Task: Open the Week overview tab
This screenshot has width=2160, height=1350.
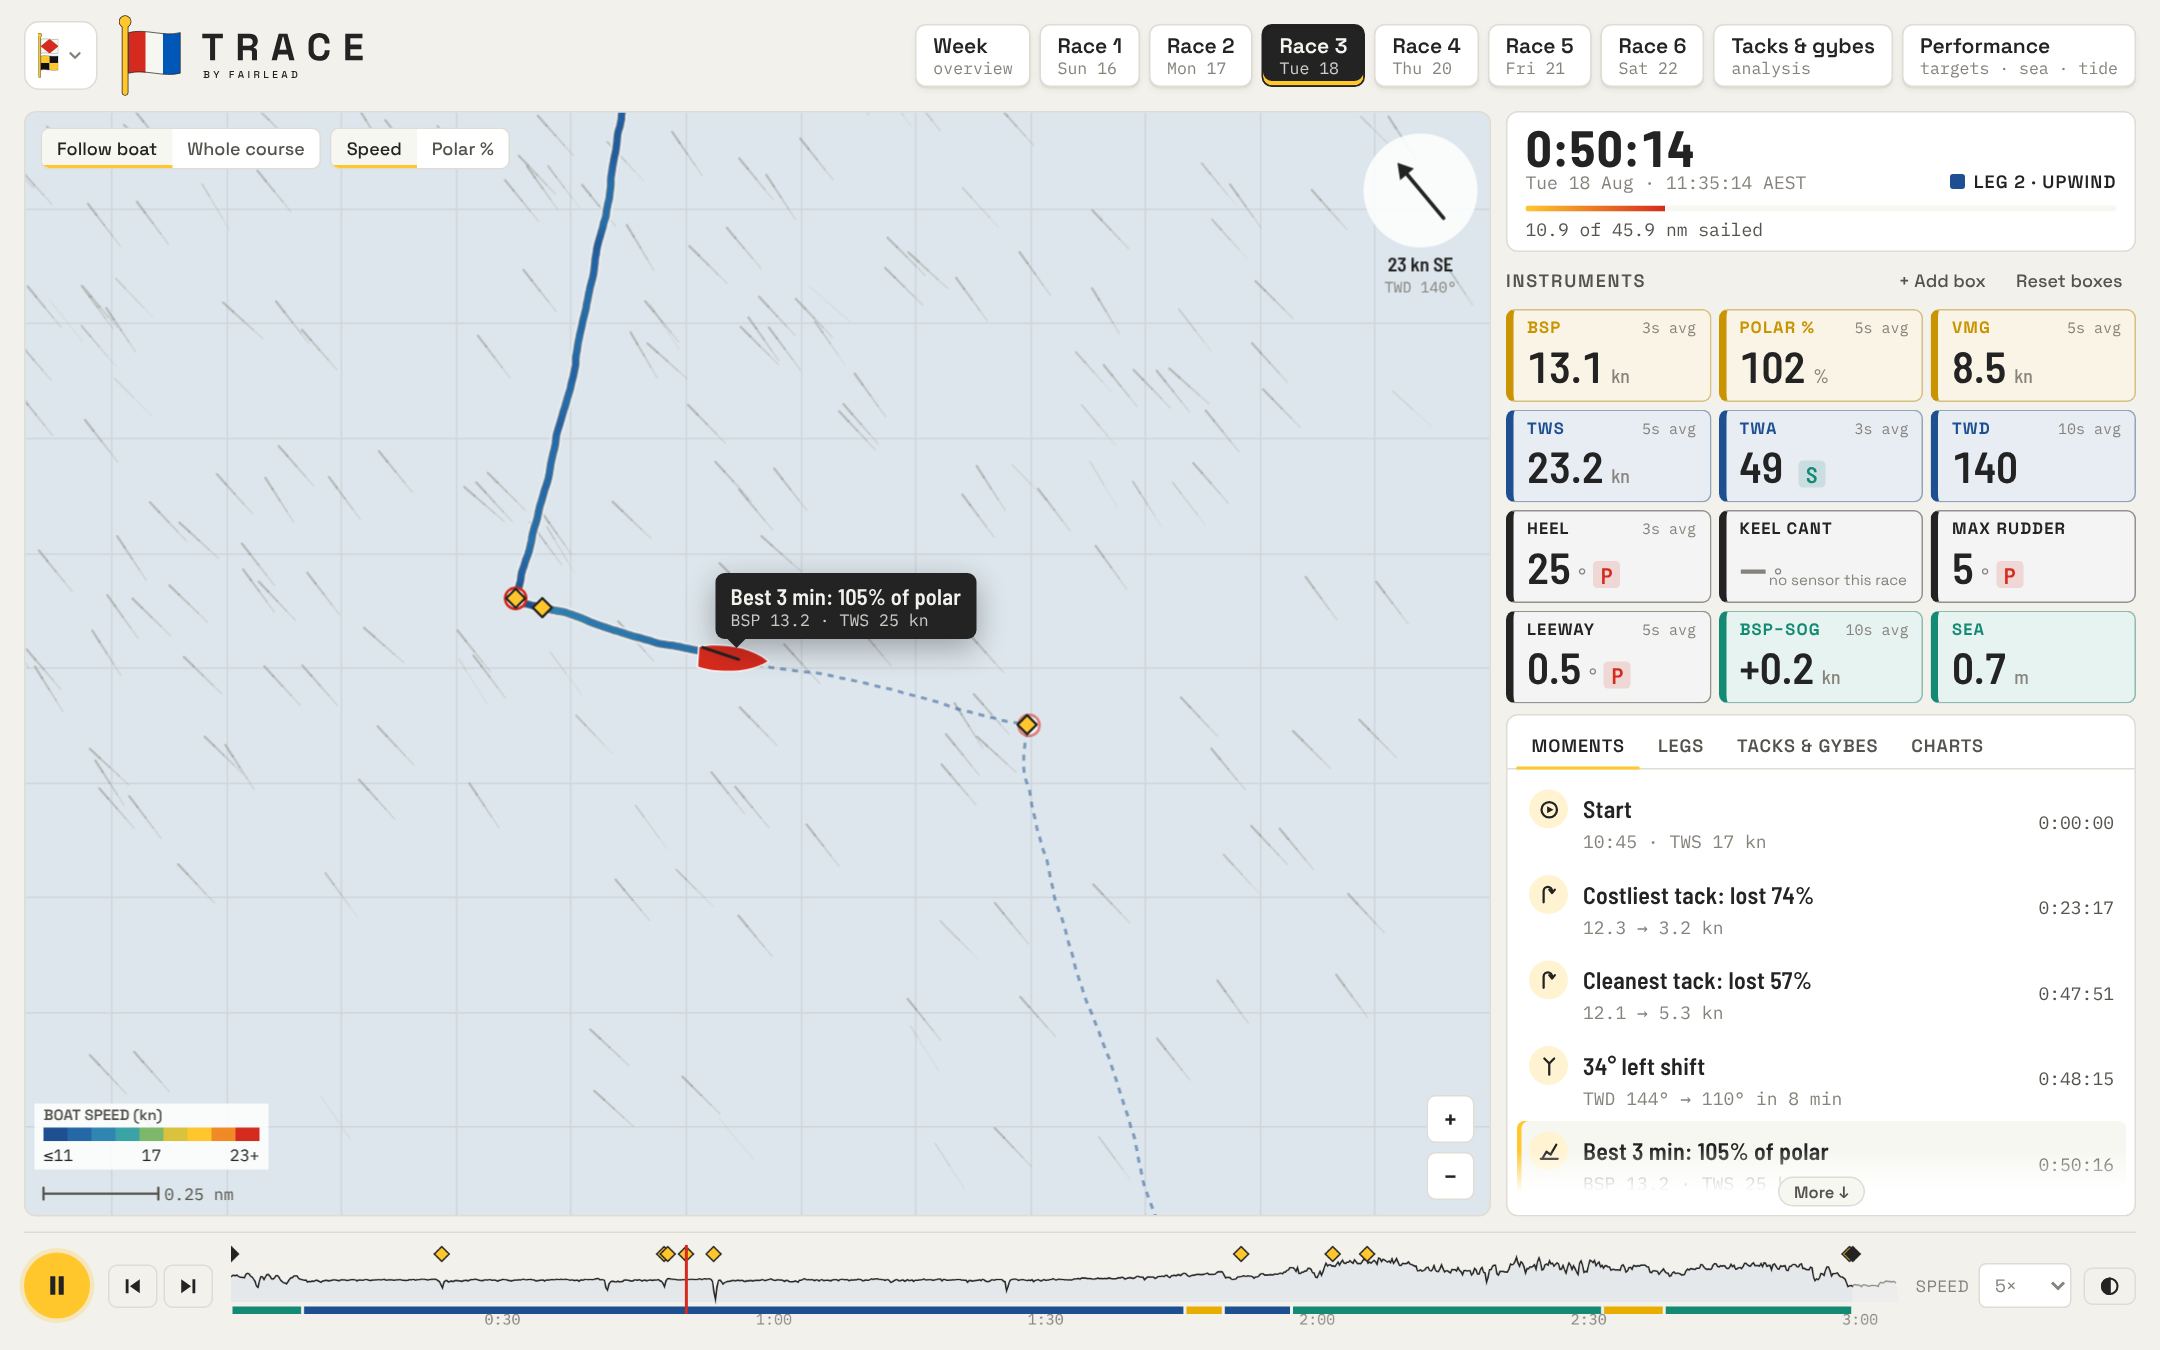Action: 972,56
